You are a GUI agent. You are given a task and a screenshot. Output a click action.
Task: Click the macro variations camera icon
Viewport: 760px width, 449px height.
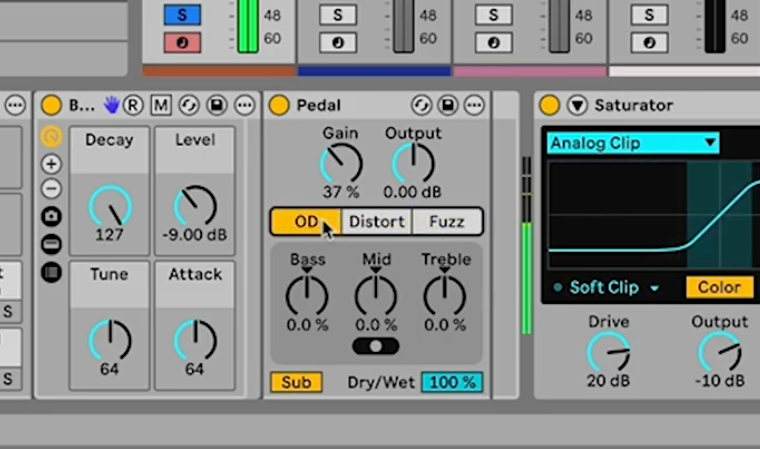coord(51,216)
